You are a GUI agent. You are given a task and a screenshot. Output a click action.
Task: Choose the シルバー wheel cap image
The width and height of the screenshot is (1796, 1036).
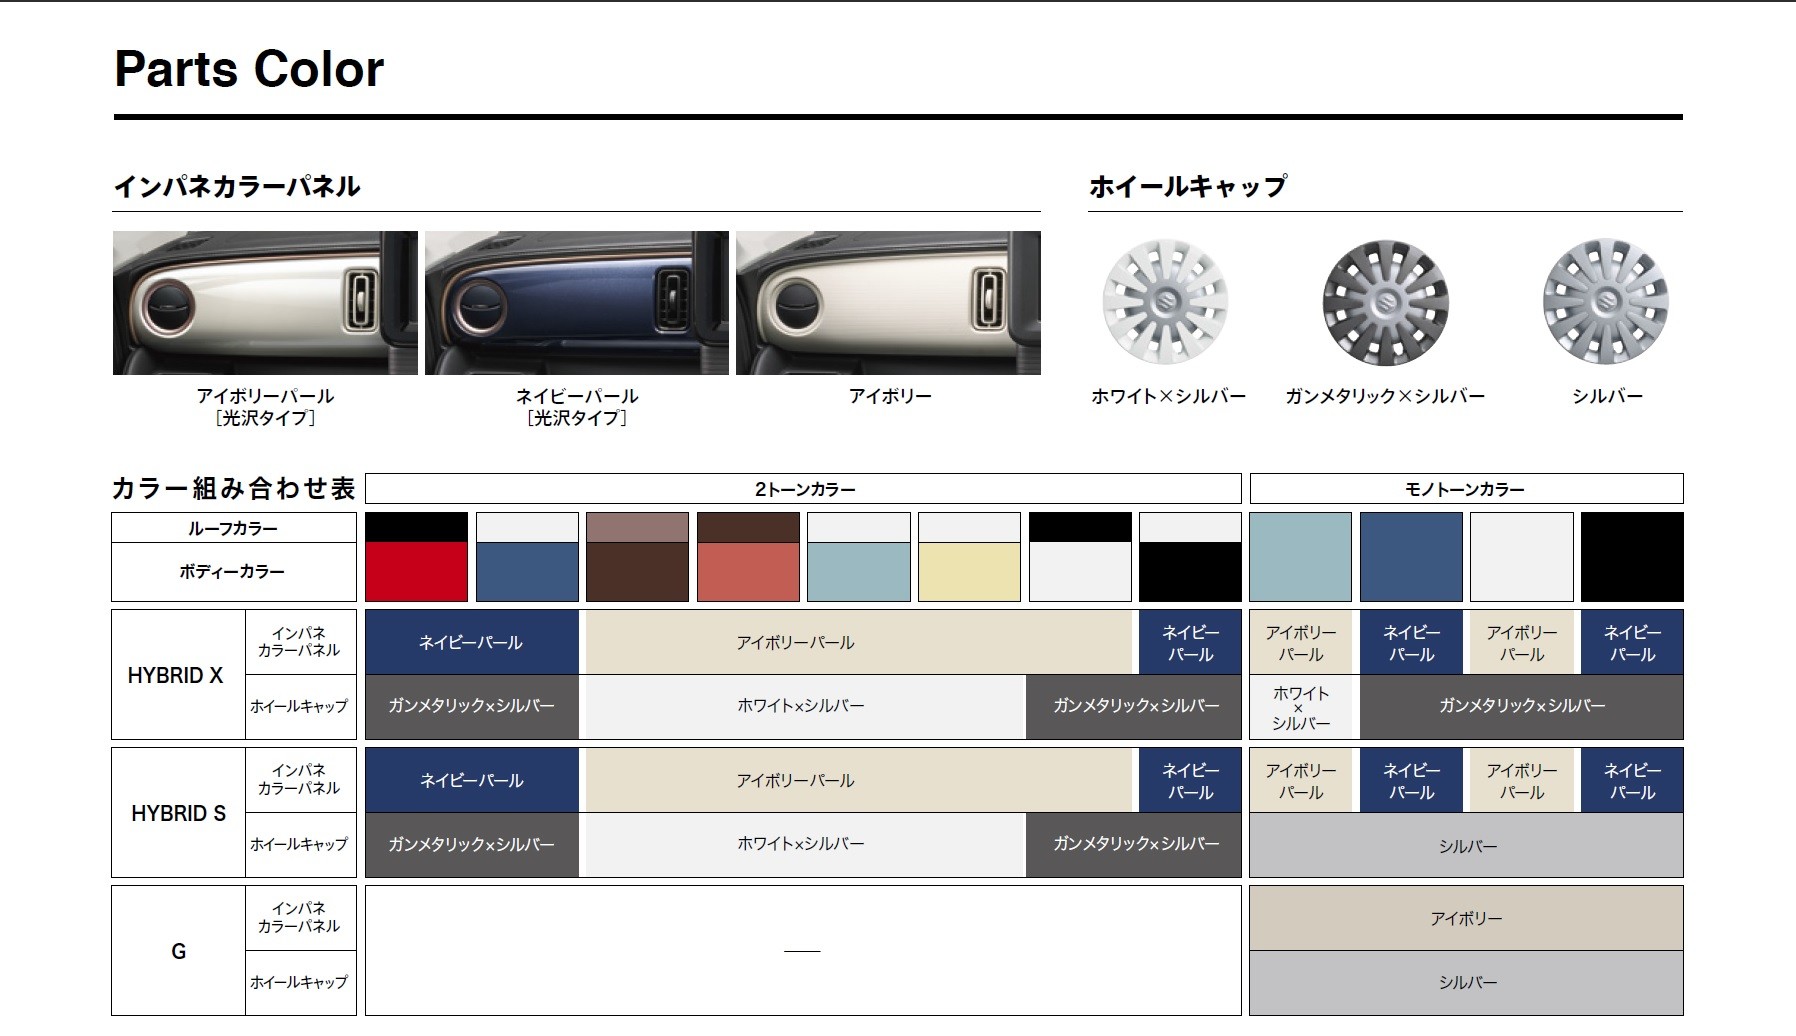click(x=1605, y=302)
